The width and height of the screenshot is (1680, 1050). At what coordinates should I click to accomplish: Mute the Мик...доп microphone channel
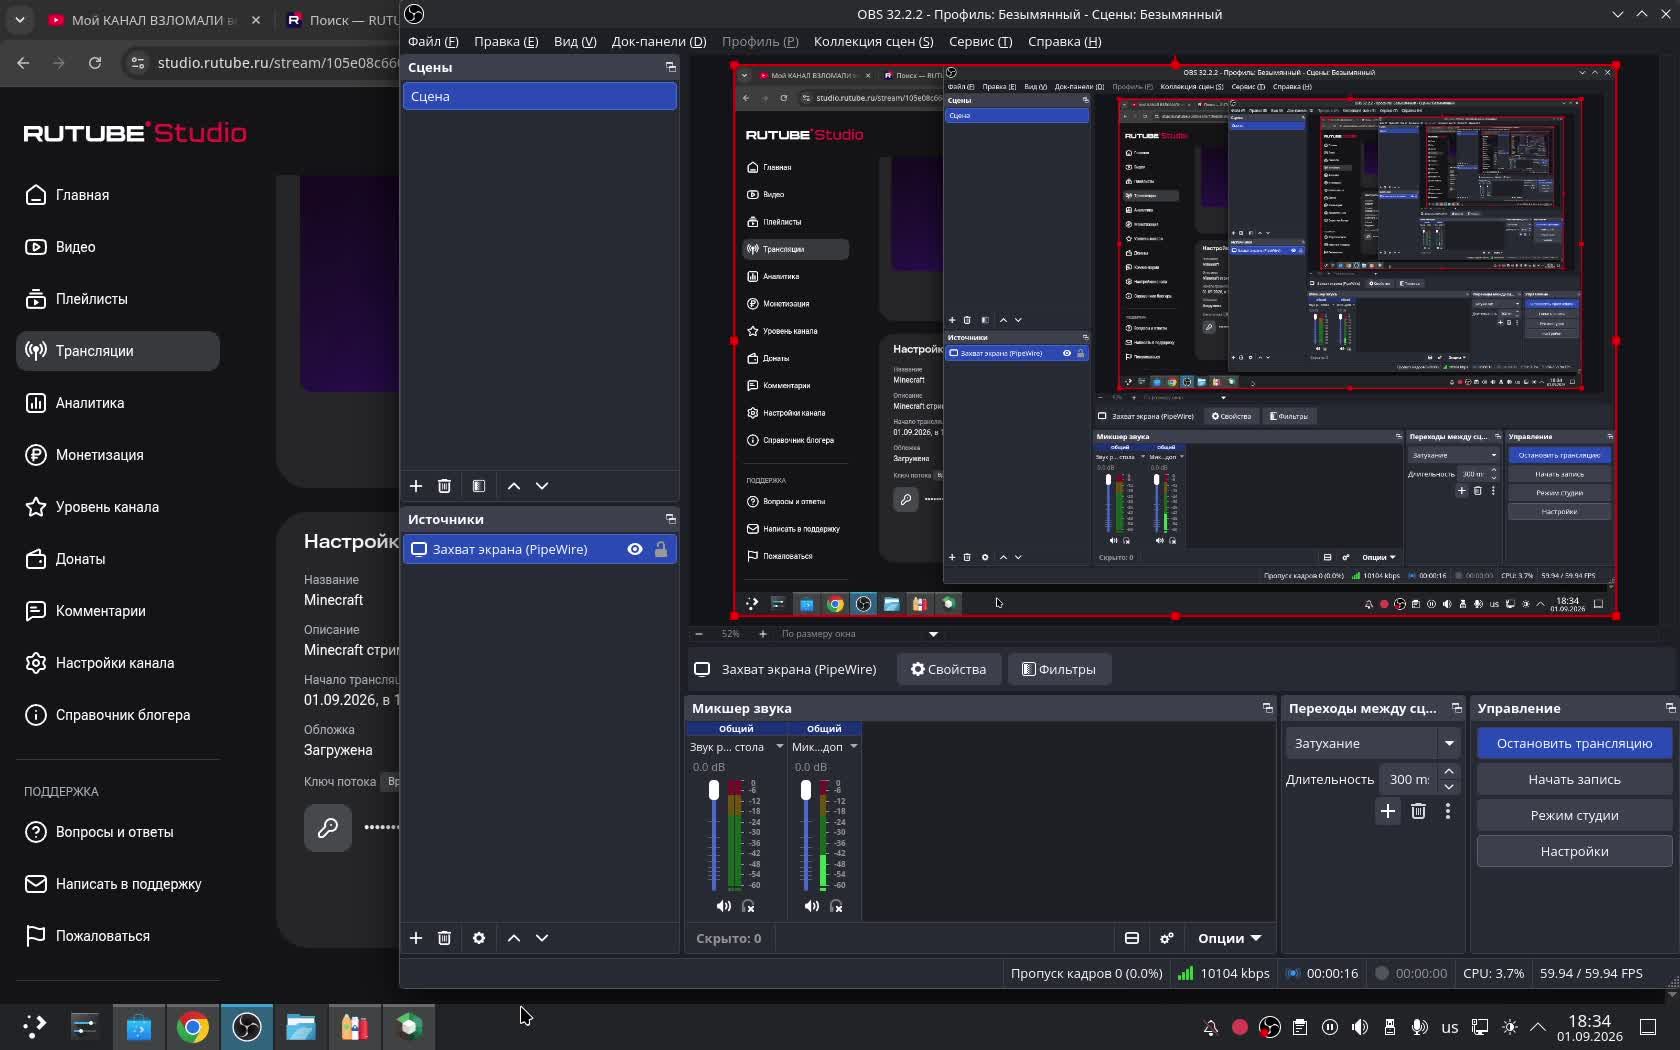pyautogui.click(x=811, y=906)
